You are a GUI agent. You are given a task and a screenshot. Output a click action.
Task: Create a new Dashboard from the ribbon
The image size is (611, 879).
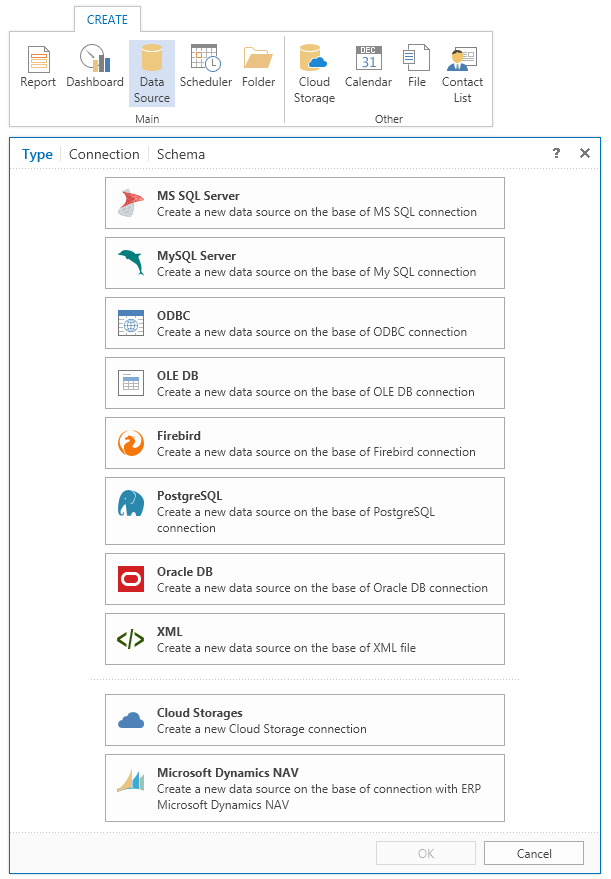(95, 67)
